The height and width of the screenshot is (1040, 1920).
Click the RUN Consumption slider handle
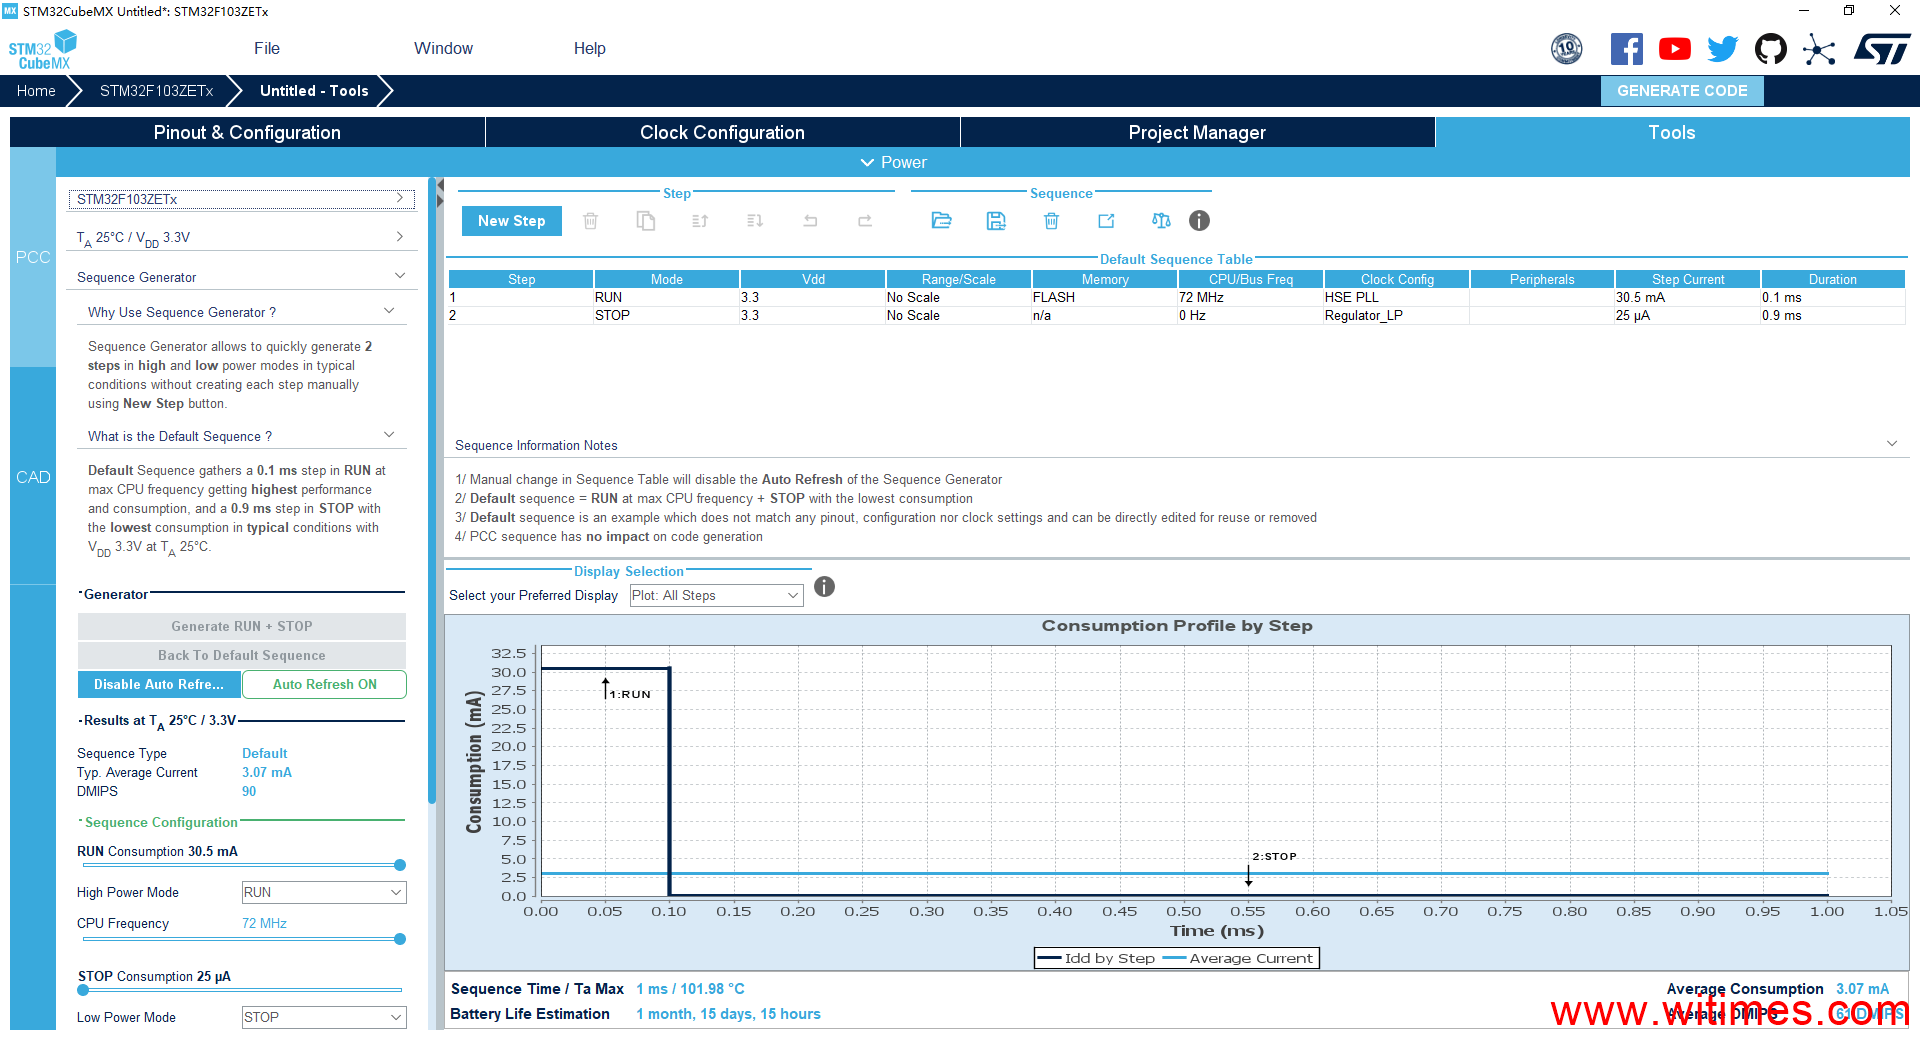click(400, 865)
